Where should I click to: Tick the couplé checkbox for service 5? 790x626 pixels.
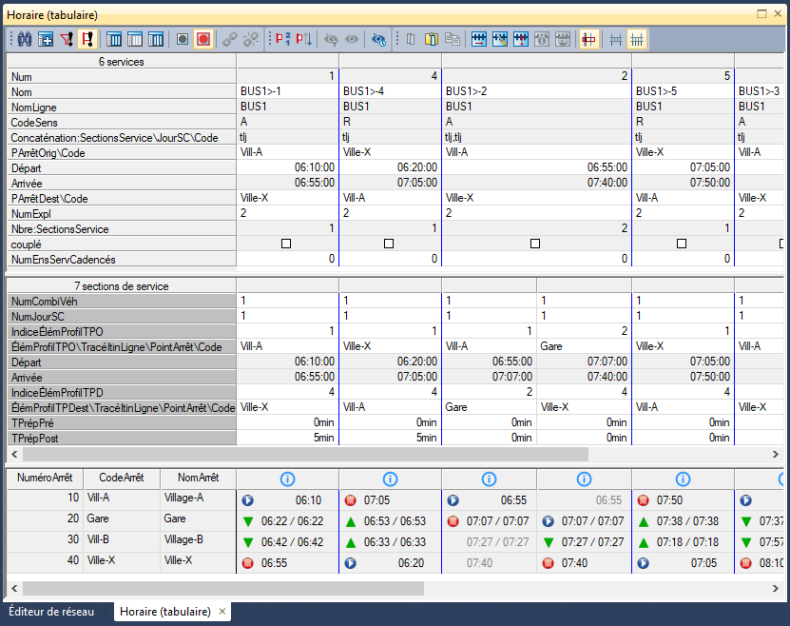click(681, 243)
